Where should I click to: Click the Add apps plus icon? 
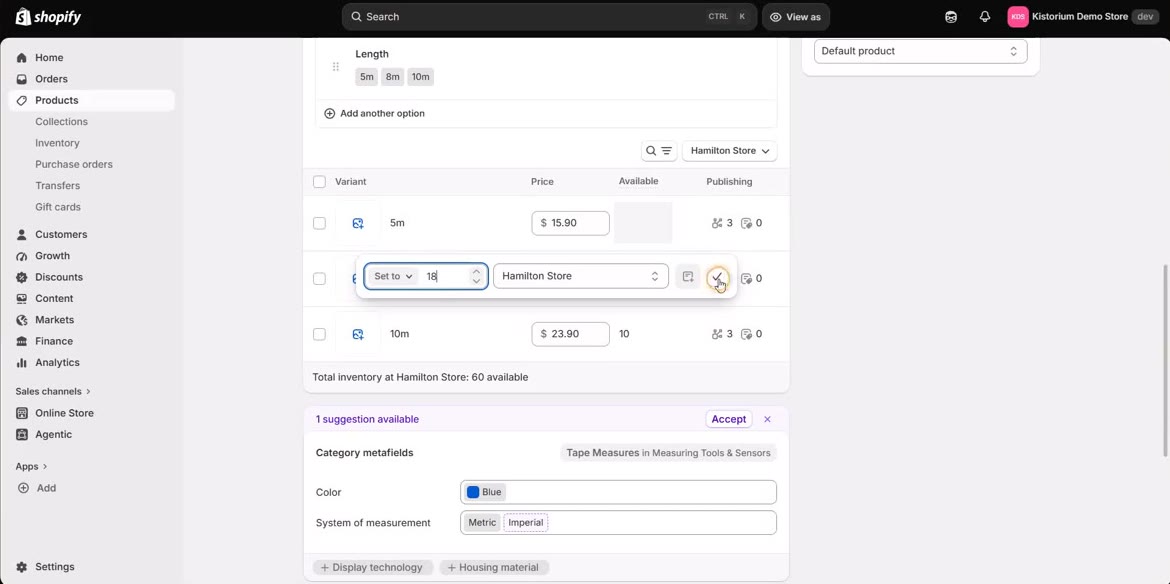[23, 488]
